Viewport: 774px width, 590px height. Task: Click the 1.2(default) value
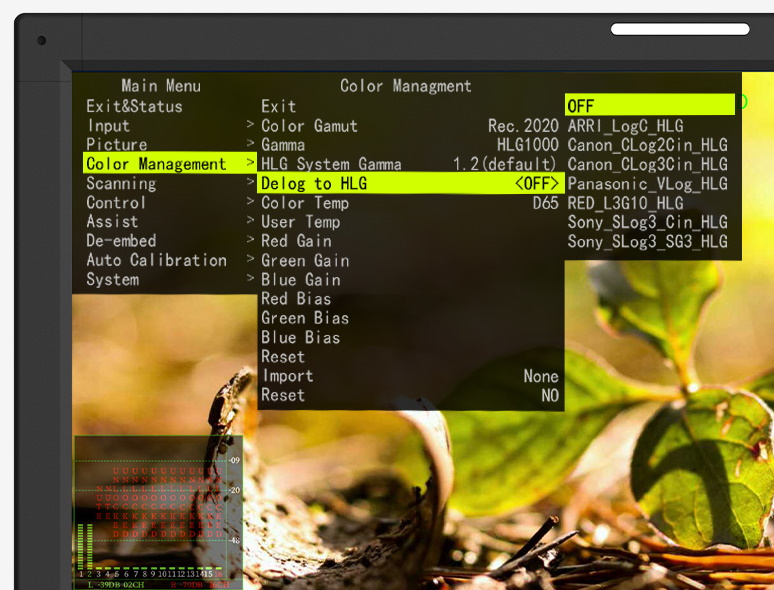point(504,164)
